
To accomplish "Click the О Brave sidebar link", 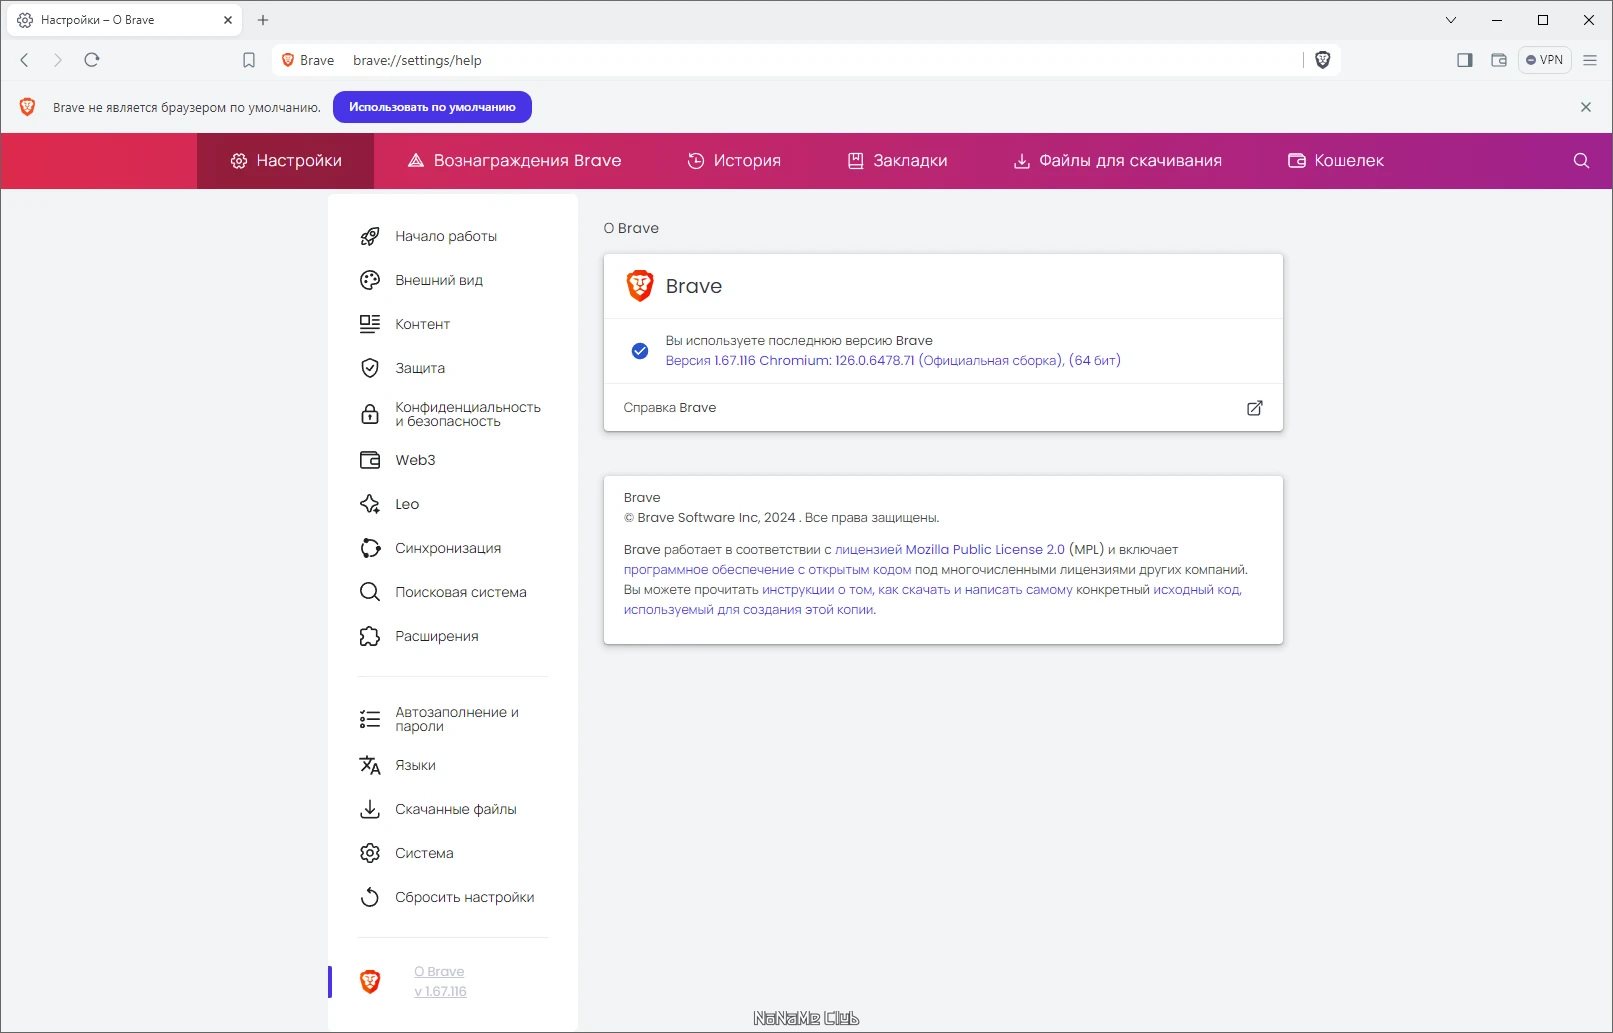I will tap(439, 972).
